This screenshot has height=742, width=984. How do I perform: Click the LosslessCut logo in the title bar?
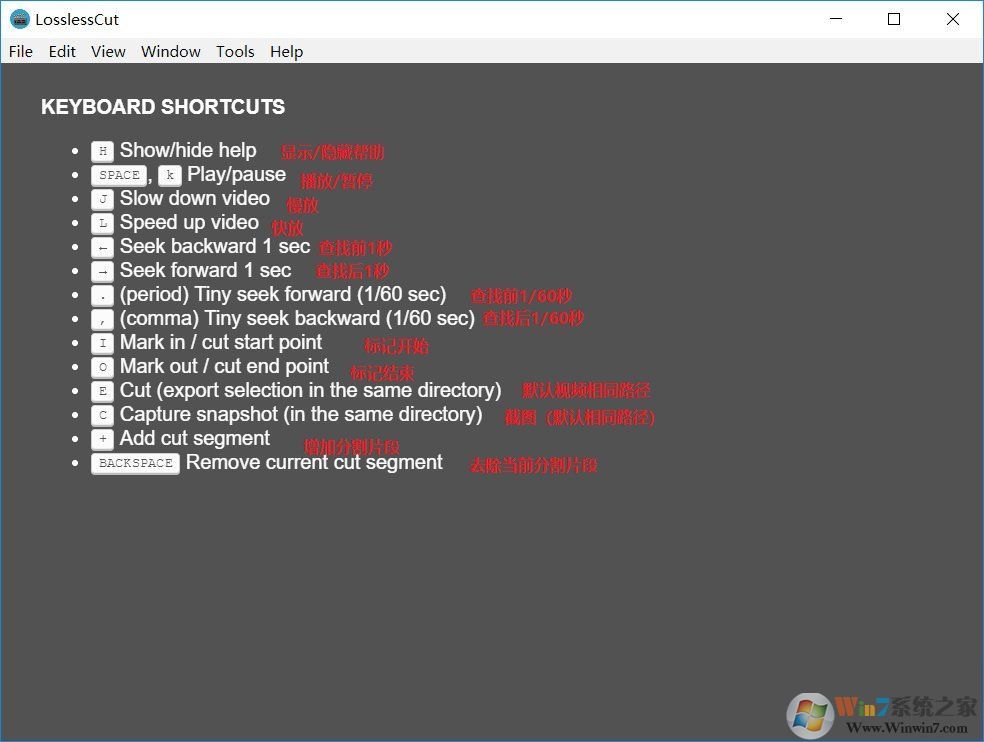[20, 18]
